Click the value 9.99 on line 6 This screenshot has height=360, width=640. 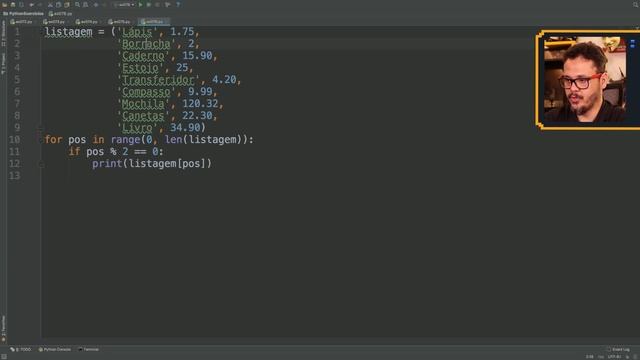(x=200, y=91)
